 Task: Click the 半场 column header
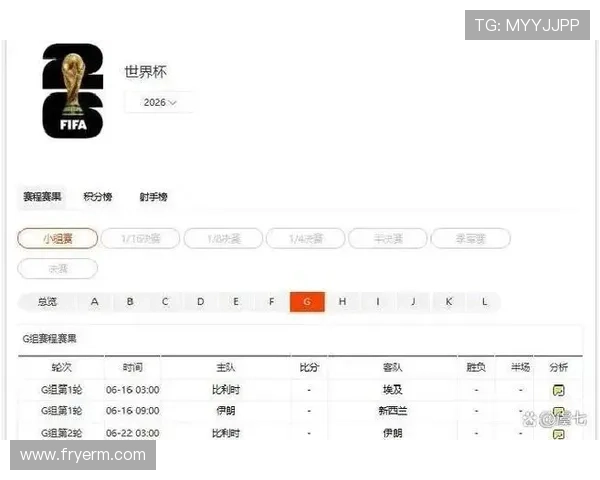pos(520,367)
